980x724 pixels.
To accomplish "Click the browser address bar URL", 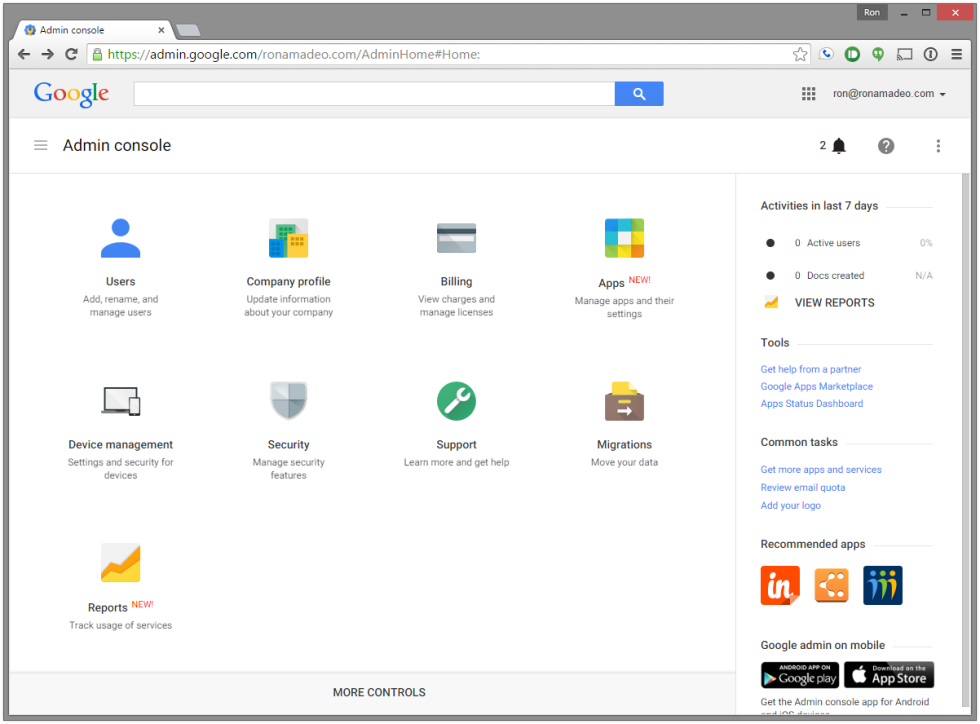I will click(294, 54).
